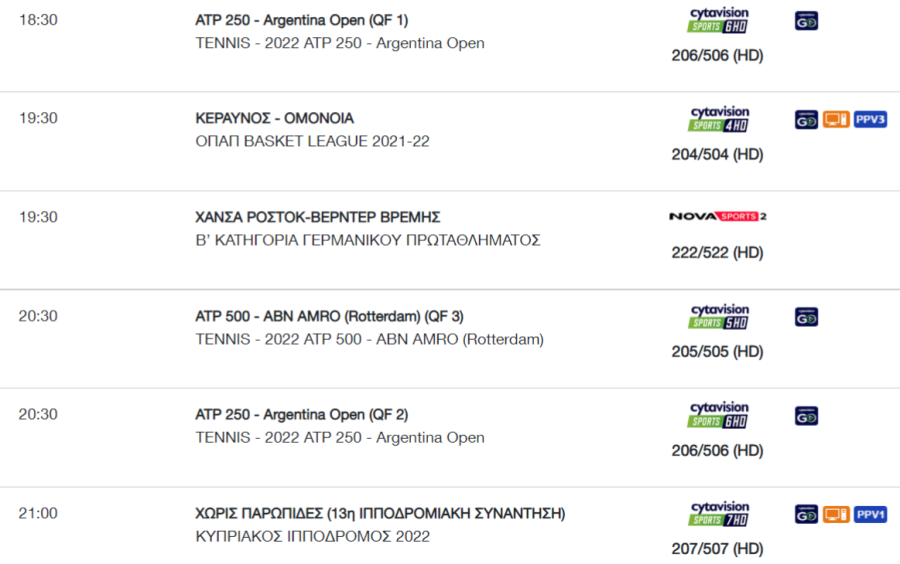Click the PPV3 badge for ΚΕΡΑΥΝΟΣ - ΟΜΟΝΟΙΑ
The height and width of the screenshot is (564, 900).
(x=870, y=119)
